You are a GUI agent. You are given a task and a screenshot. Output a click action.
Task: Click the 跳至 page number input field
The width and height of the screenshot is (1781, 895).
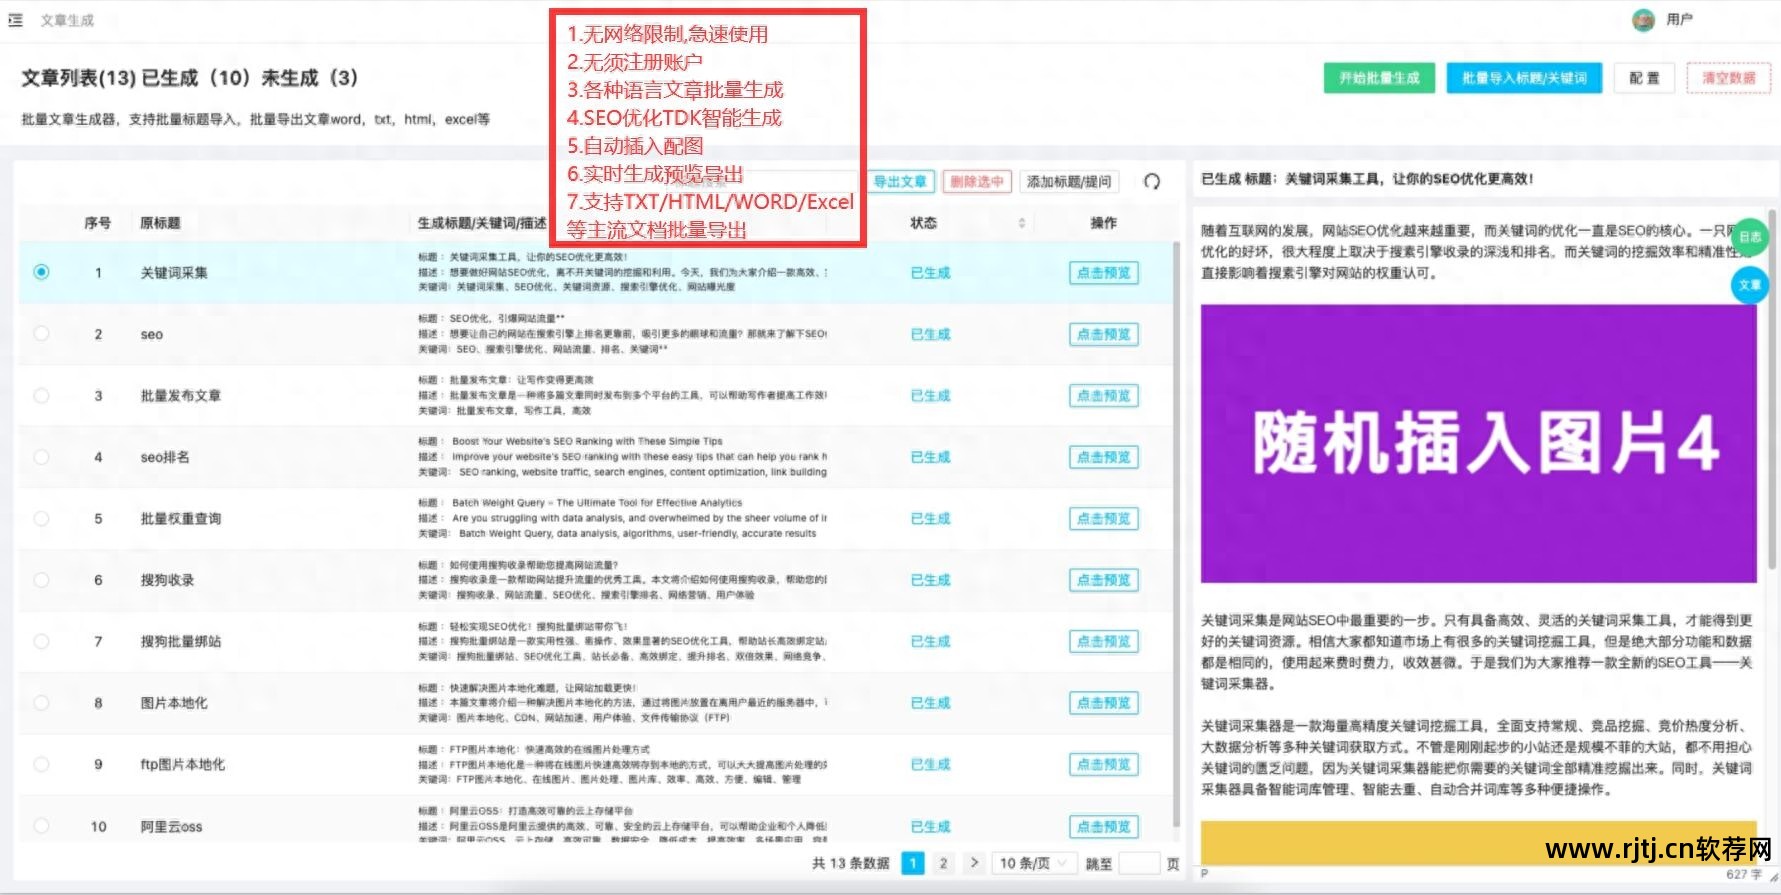(1138, 863)
